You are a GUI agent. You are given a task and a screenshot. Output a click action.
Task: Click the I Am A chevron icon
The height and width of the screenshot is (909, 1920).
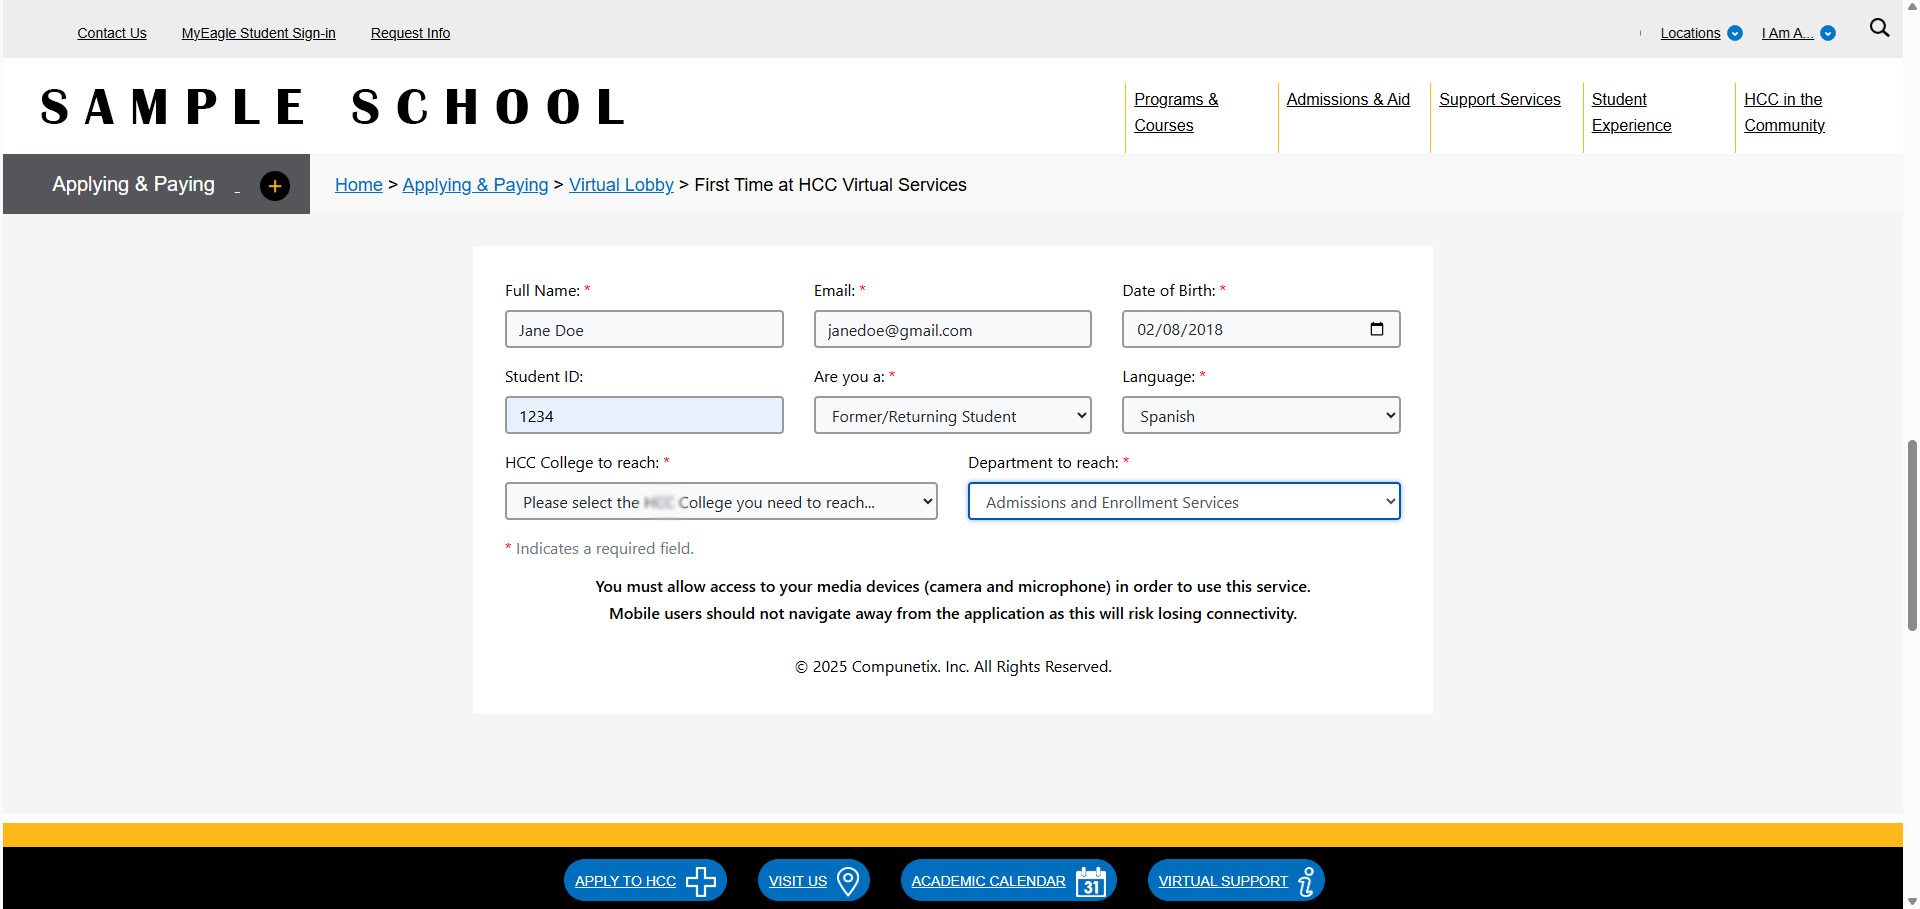[x=1828, y=33]
